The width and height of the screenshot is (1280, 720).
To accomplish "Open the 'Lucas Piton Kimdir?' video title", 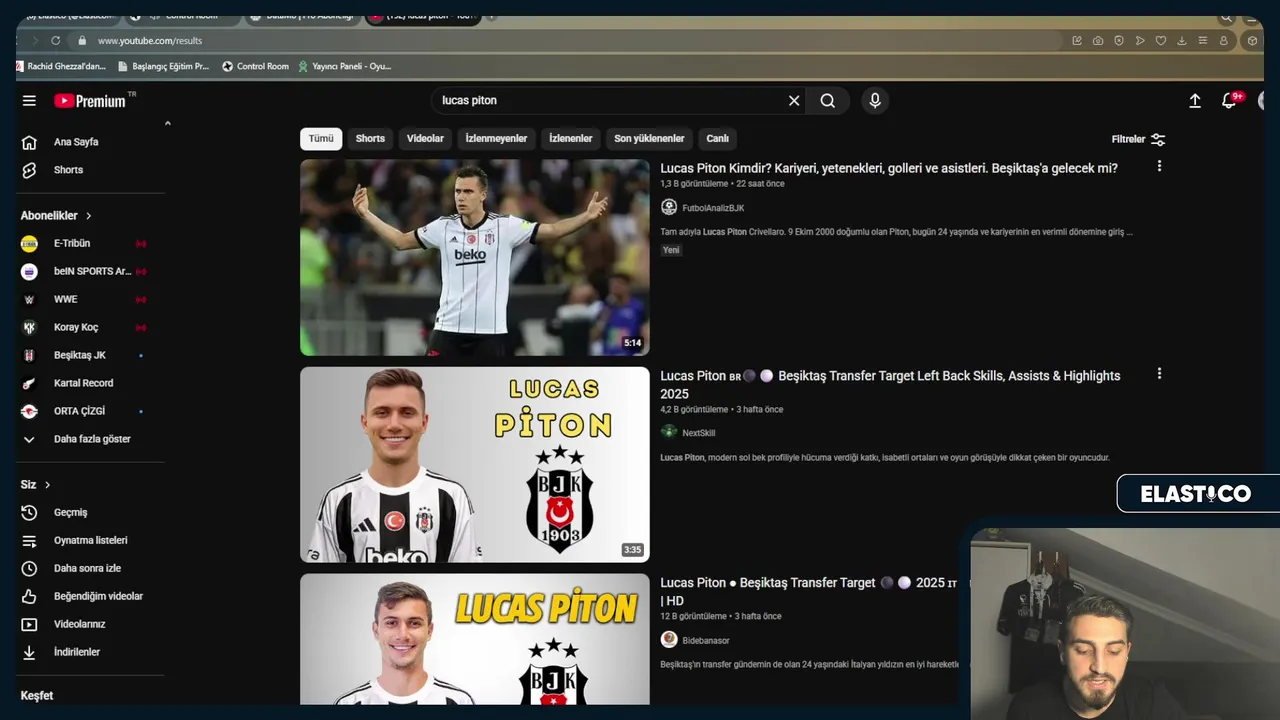I will (x=889, y=168).
